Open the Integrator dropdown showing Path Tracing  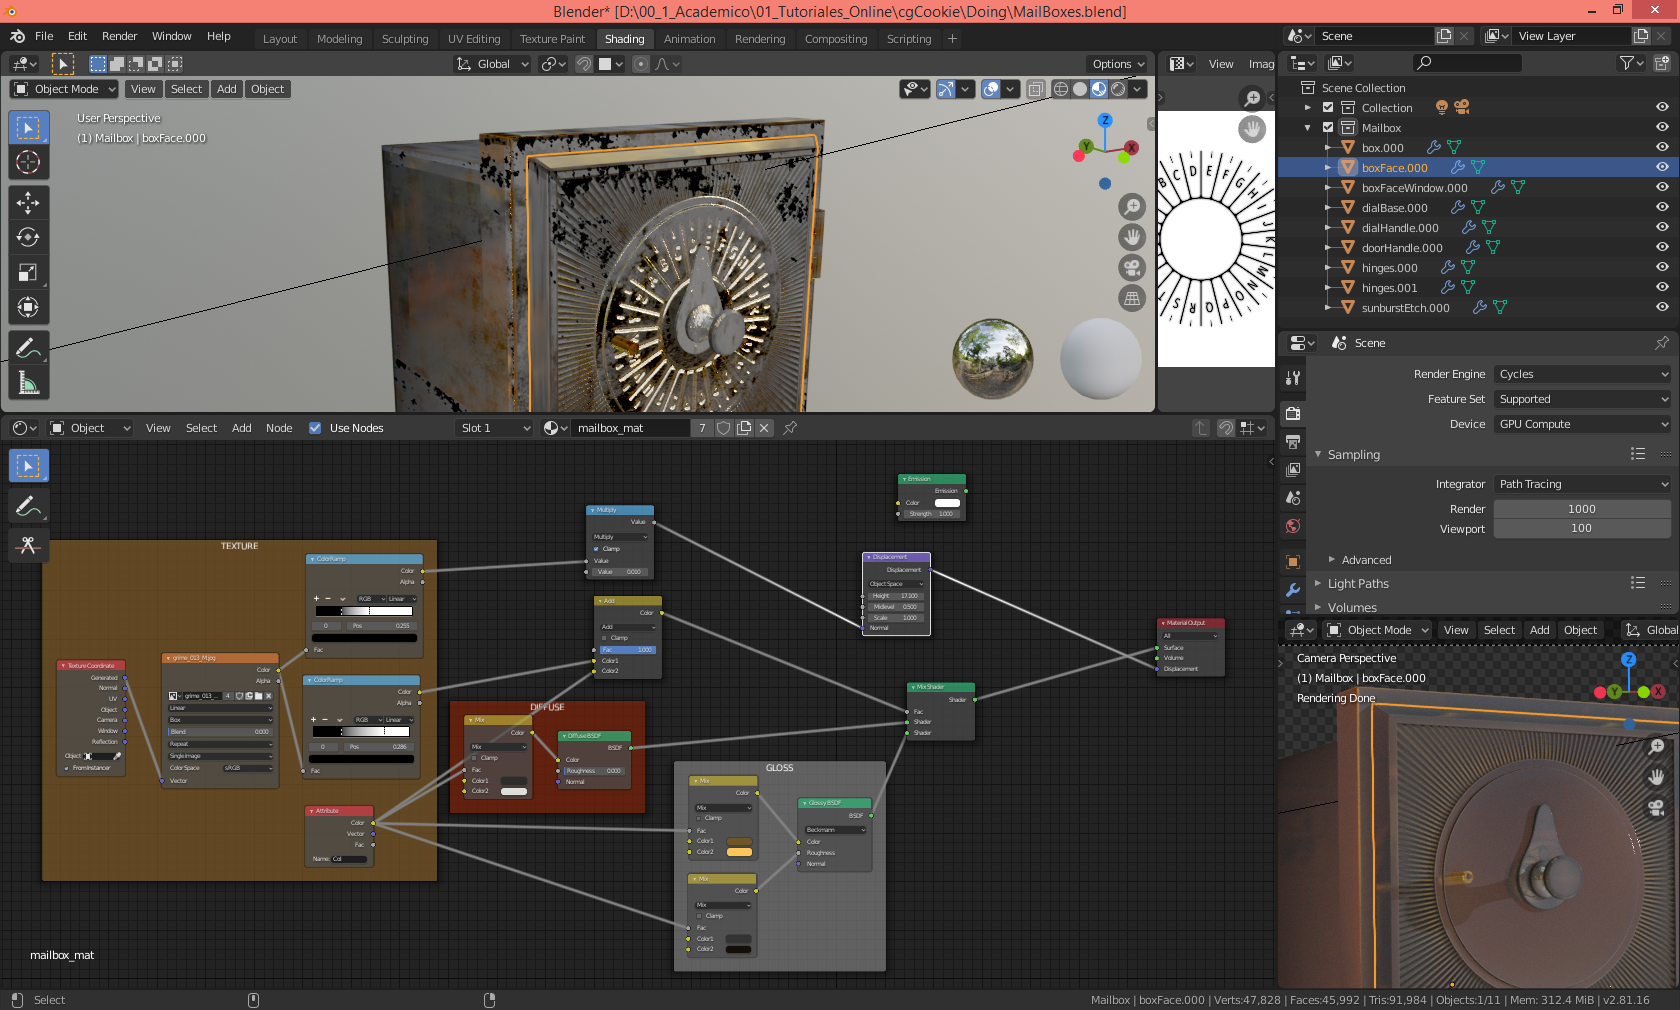point(1583,484)
